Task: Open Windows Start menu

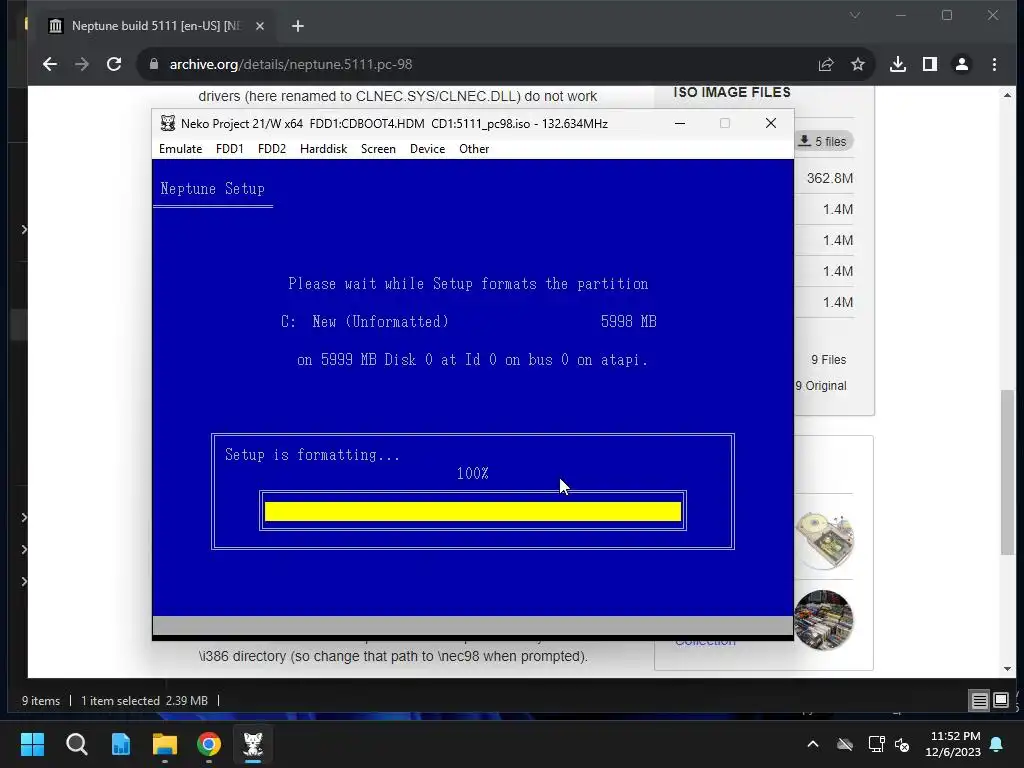Action: tap(32, 744)
